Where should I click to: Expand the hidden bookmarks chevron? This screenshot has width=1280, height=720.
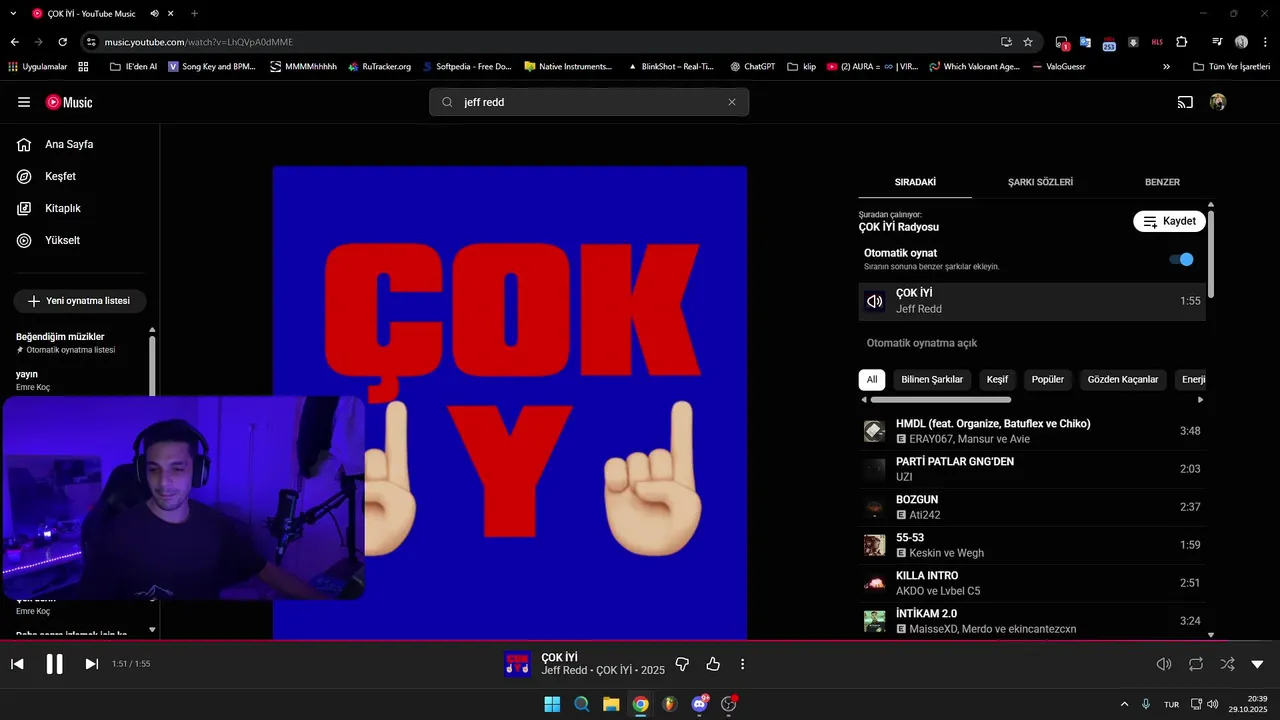1166,66
